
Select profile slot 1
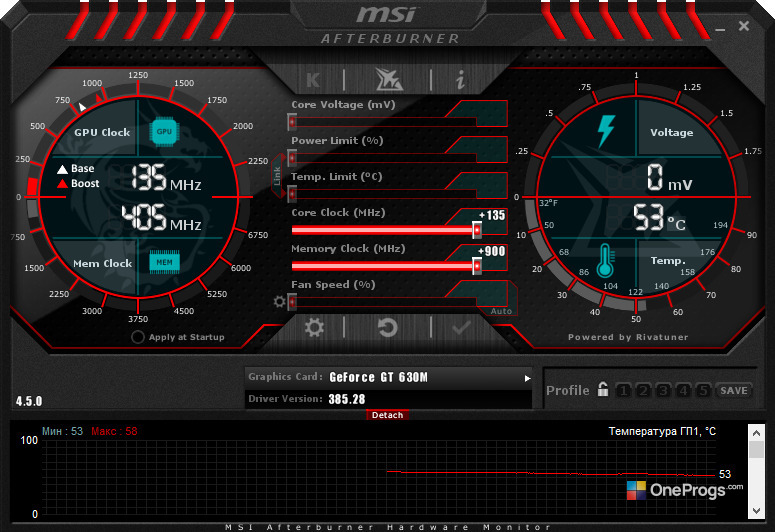624,391
